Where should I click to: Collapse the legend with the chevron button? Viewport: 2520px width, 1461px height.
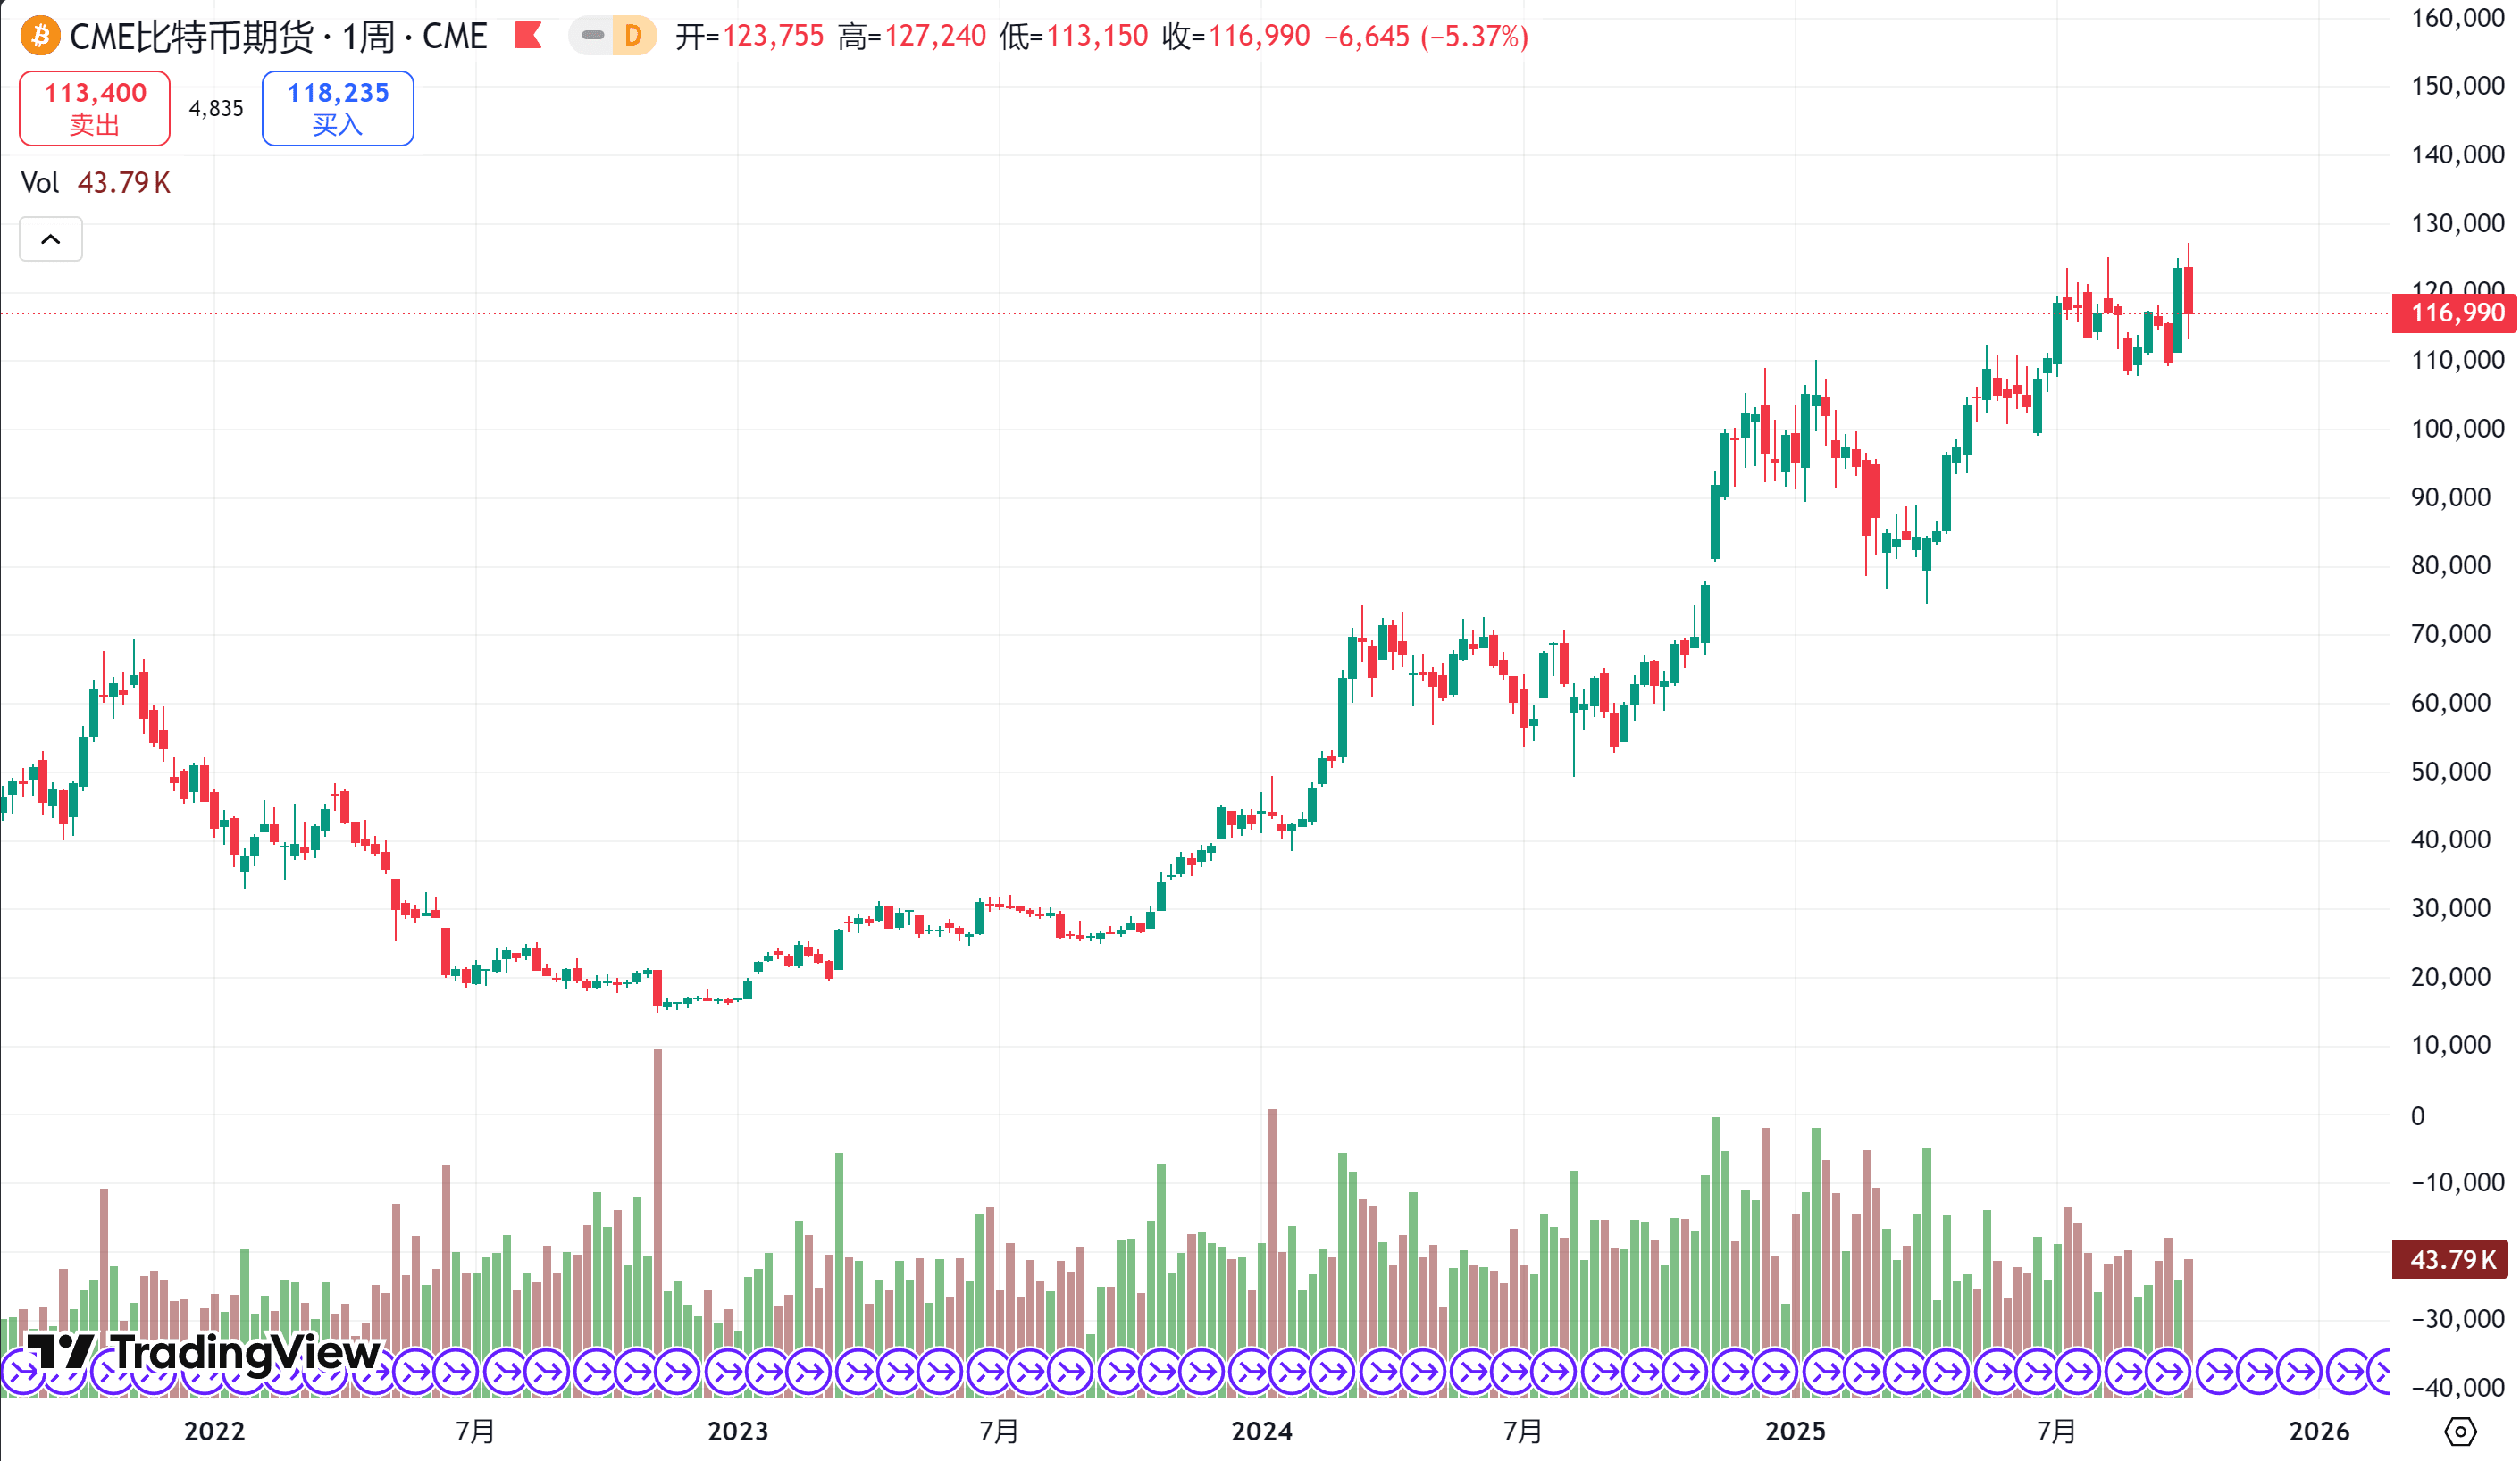[x=51, y=239]
